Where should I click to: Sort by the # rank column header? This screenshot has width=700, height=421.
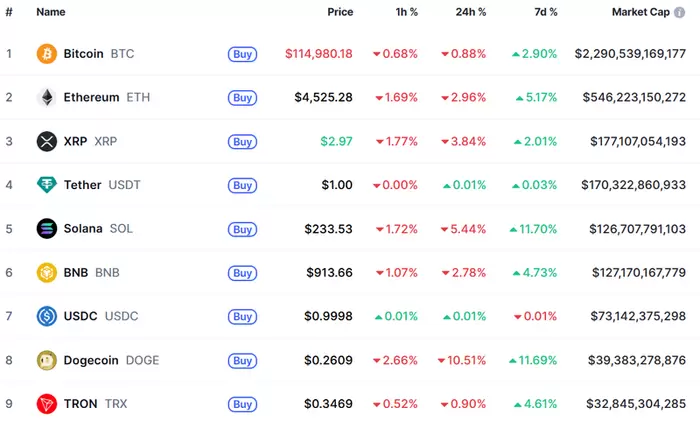[x=9, y=12]
